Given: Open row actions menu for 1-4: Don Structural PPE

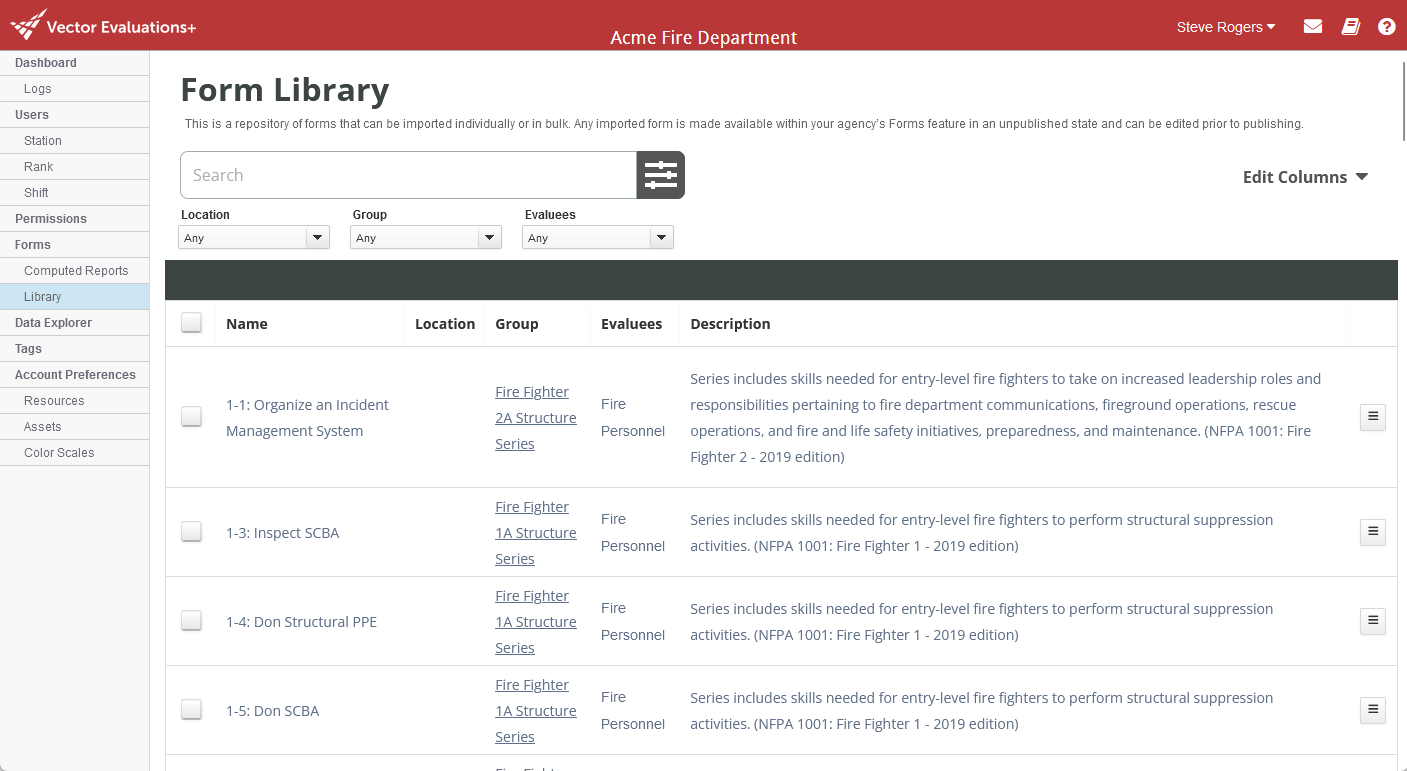Looking at the screenshot, I should pyautogui.click(x=1372, y=620).
